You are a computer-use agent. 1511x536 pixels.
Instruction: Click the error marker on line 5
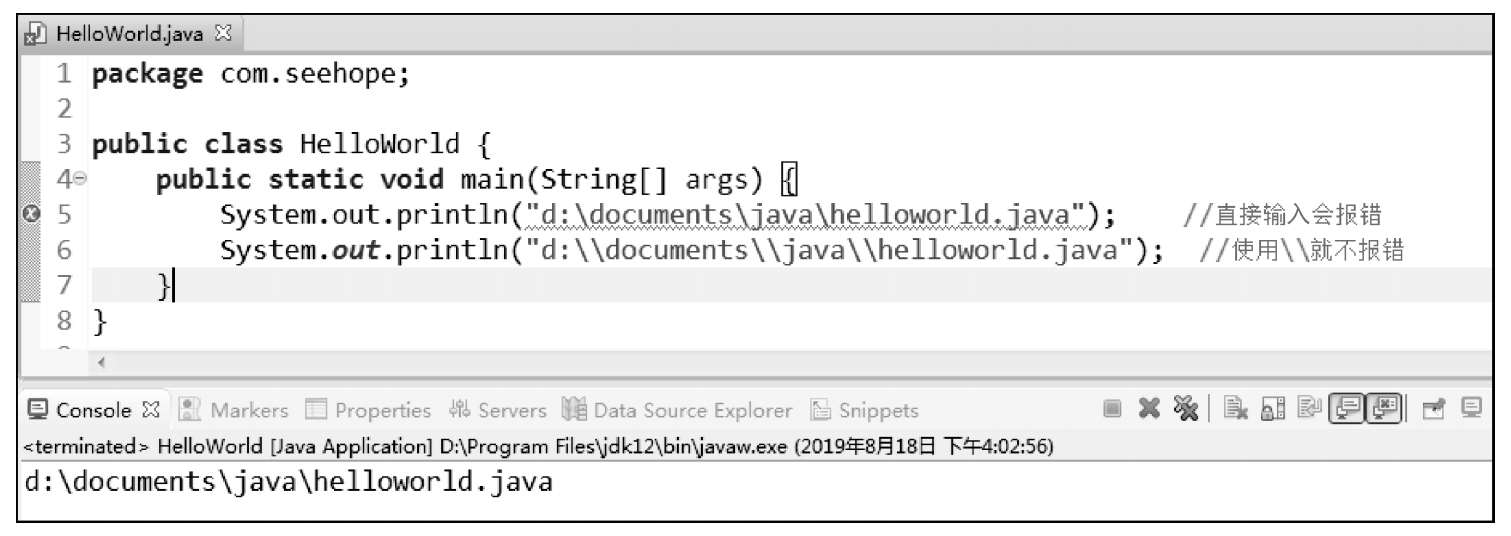click(x=29, y=213)
